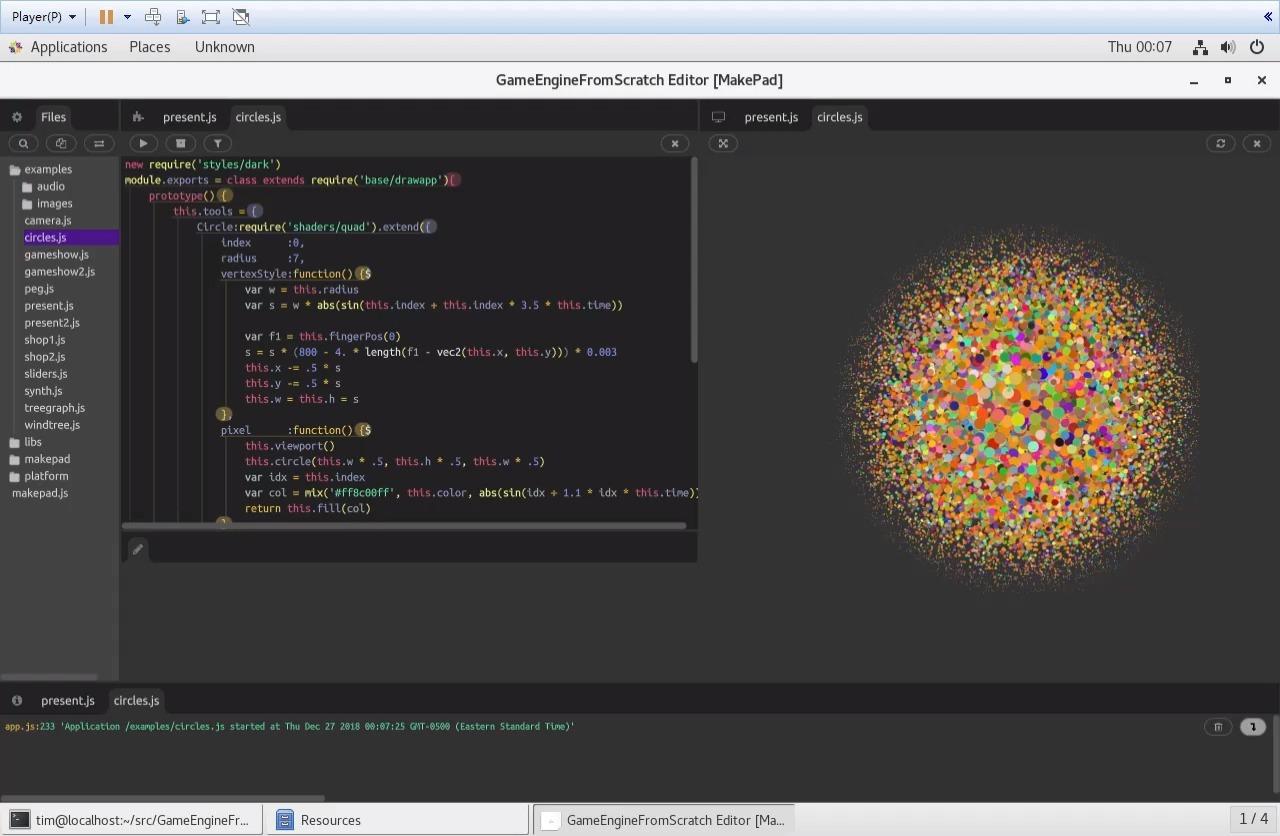Open sliders.js in file tree
The image size is (1280, 836).
(x=46, y=373)
